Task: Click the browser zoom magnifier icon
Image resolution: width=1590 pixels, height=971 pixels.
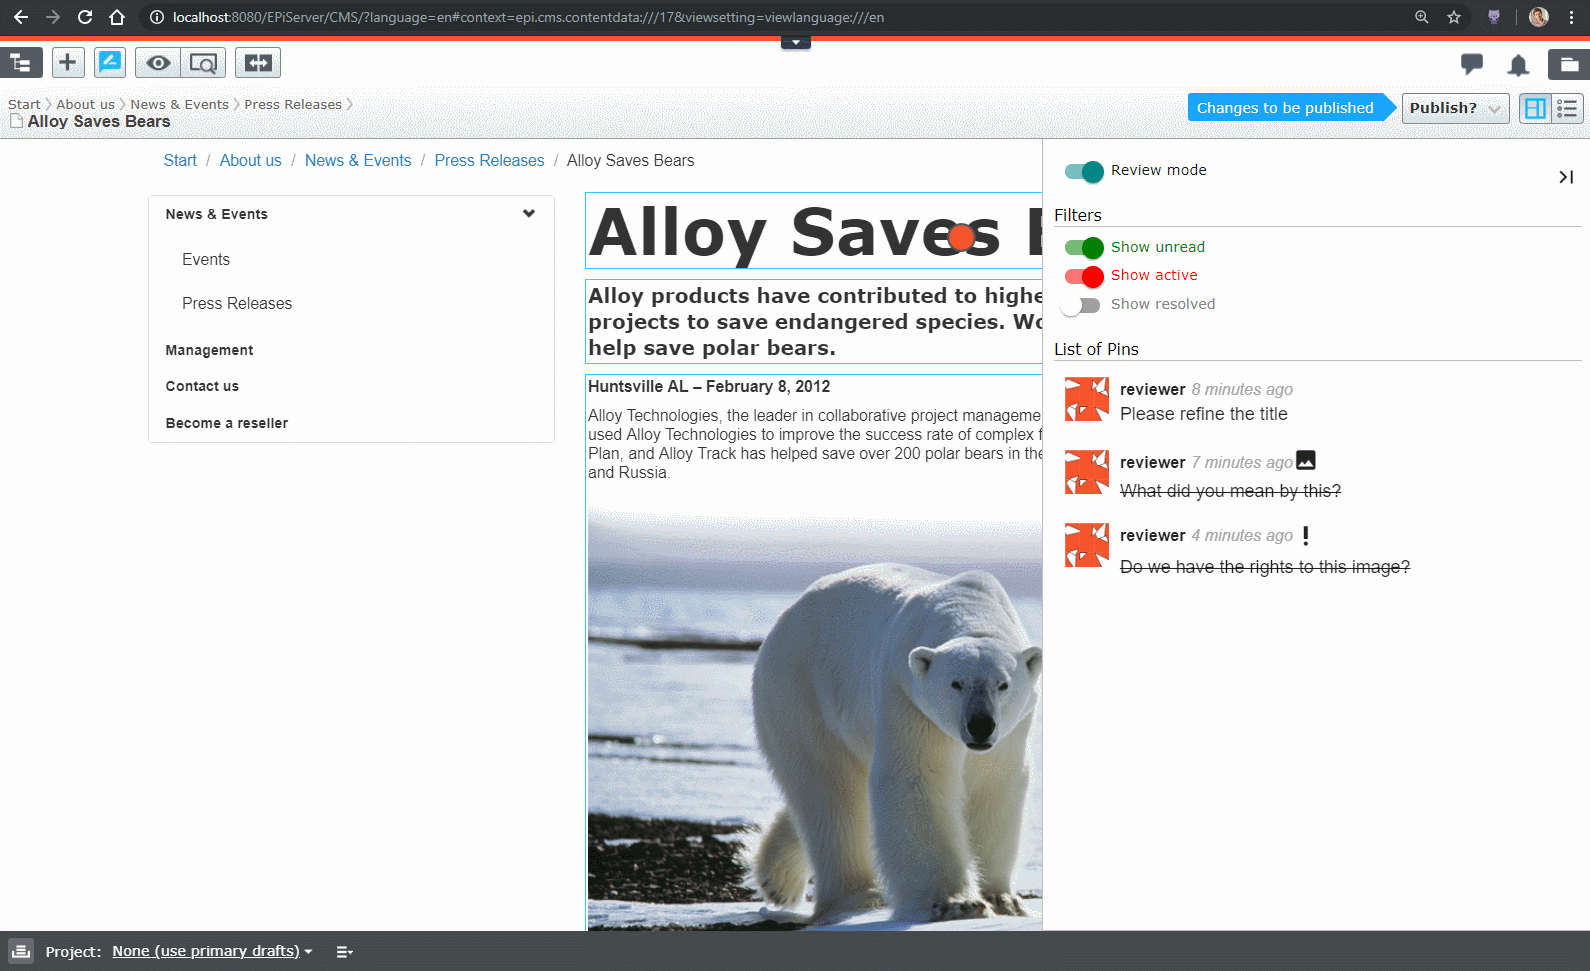Action: pos(1422,17)
